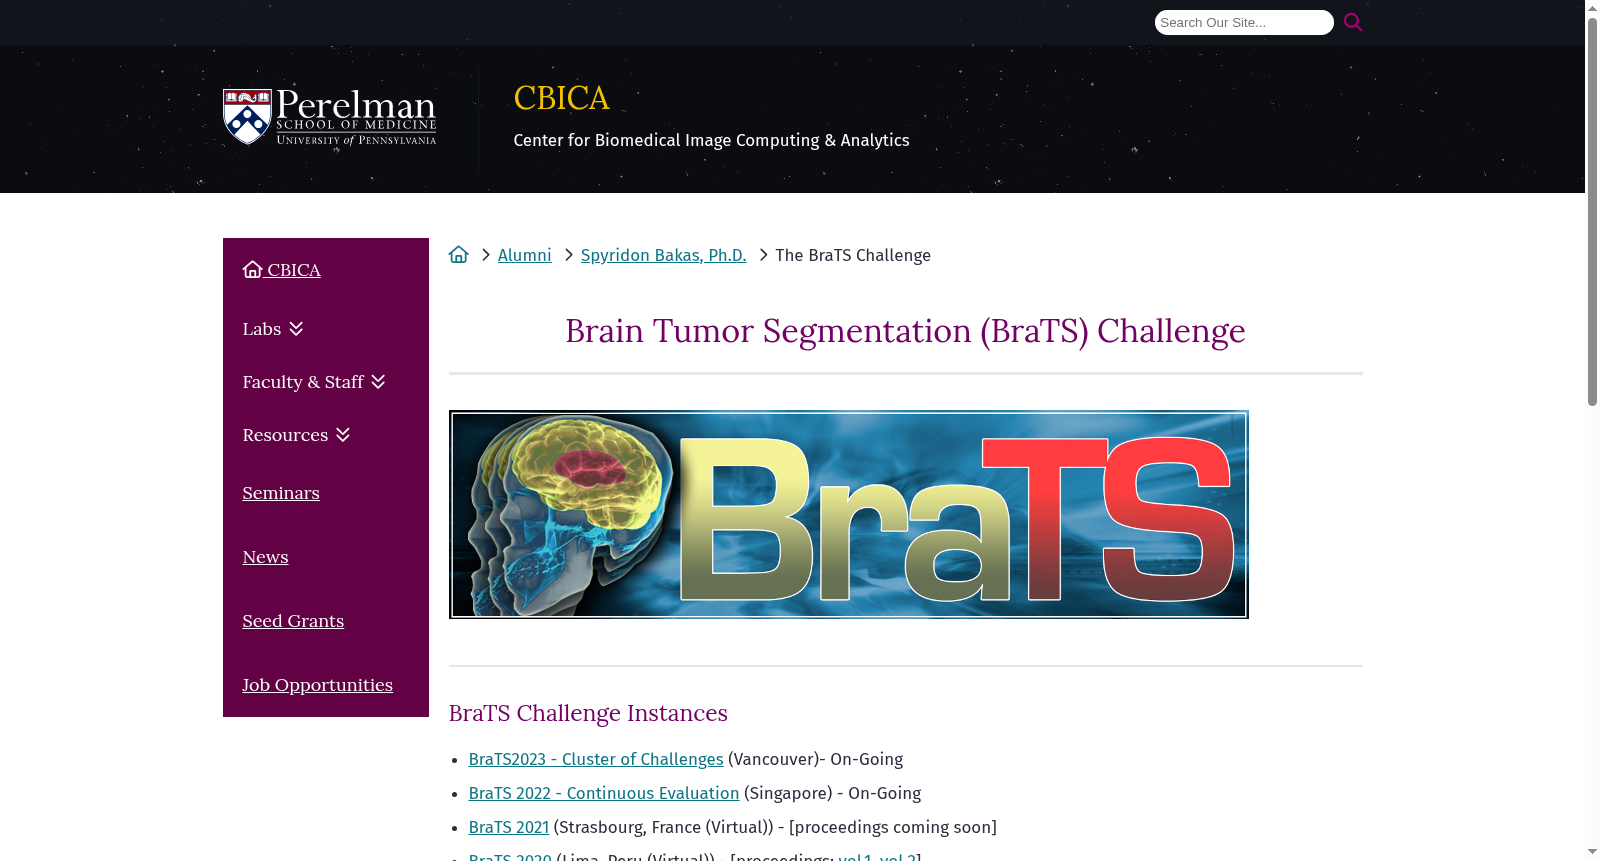
Task: Click the Center for Biomedical Image Computing tagline
Action: pyautogui.click(x=712, y=140)
